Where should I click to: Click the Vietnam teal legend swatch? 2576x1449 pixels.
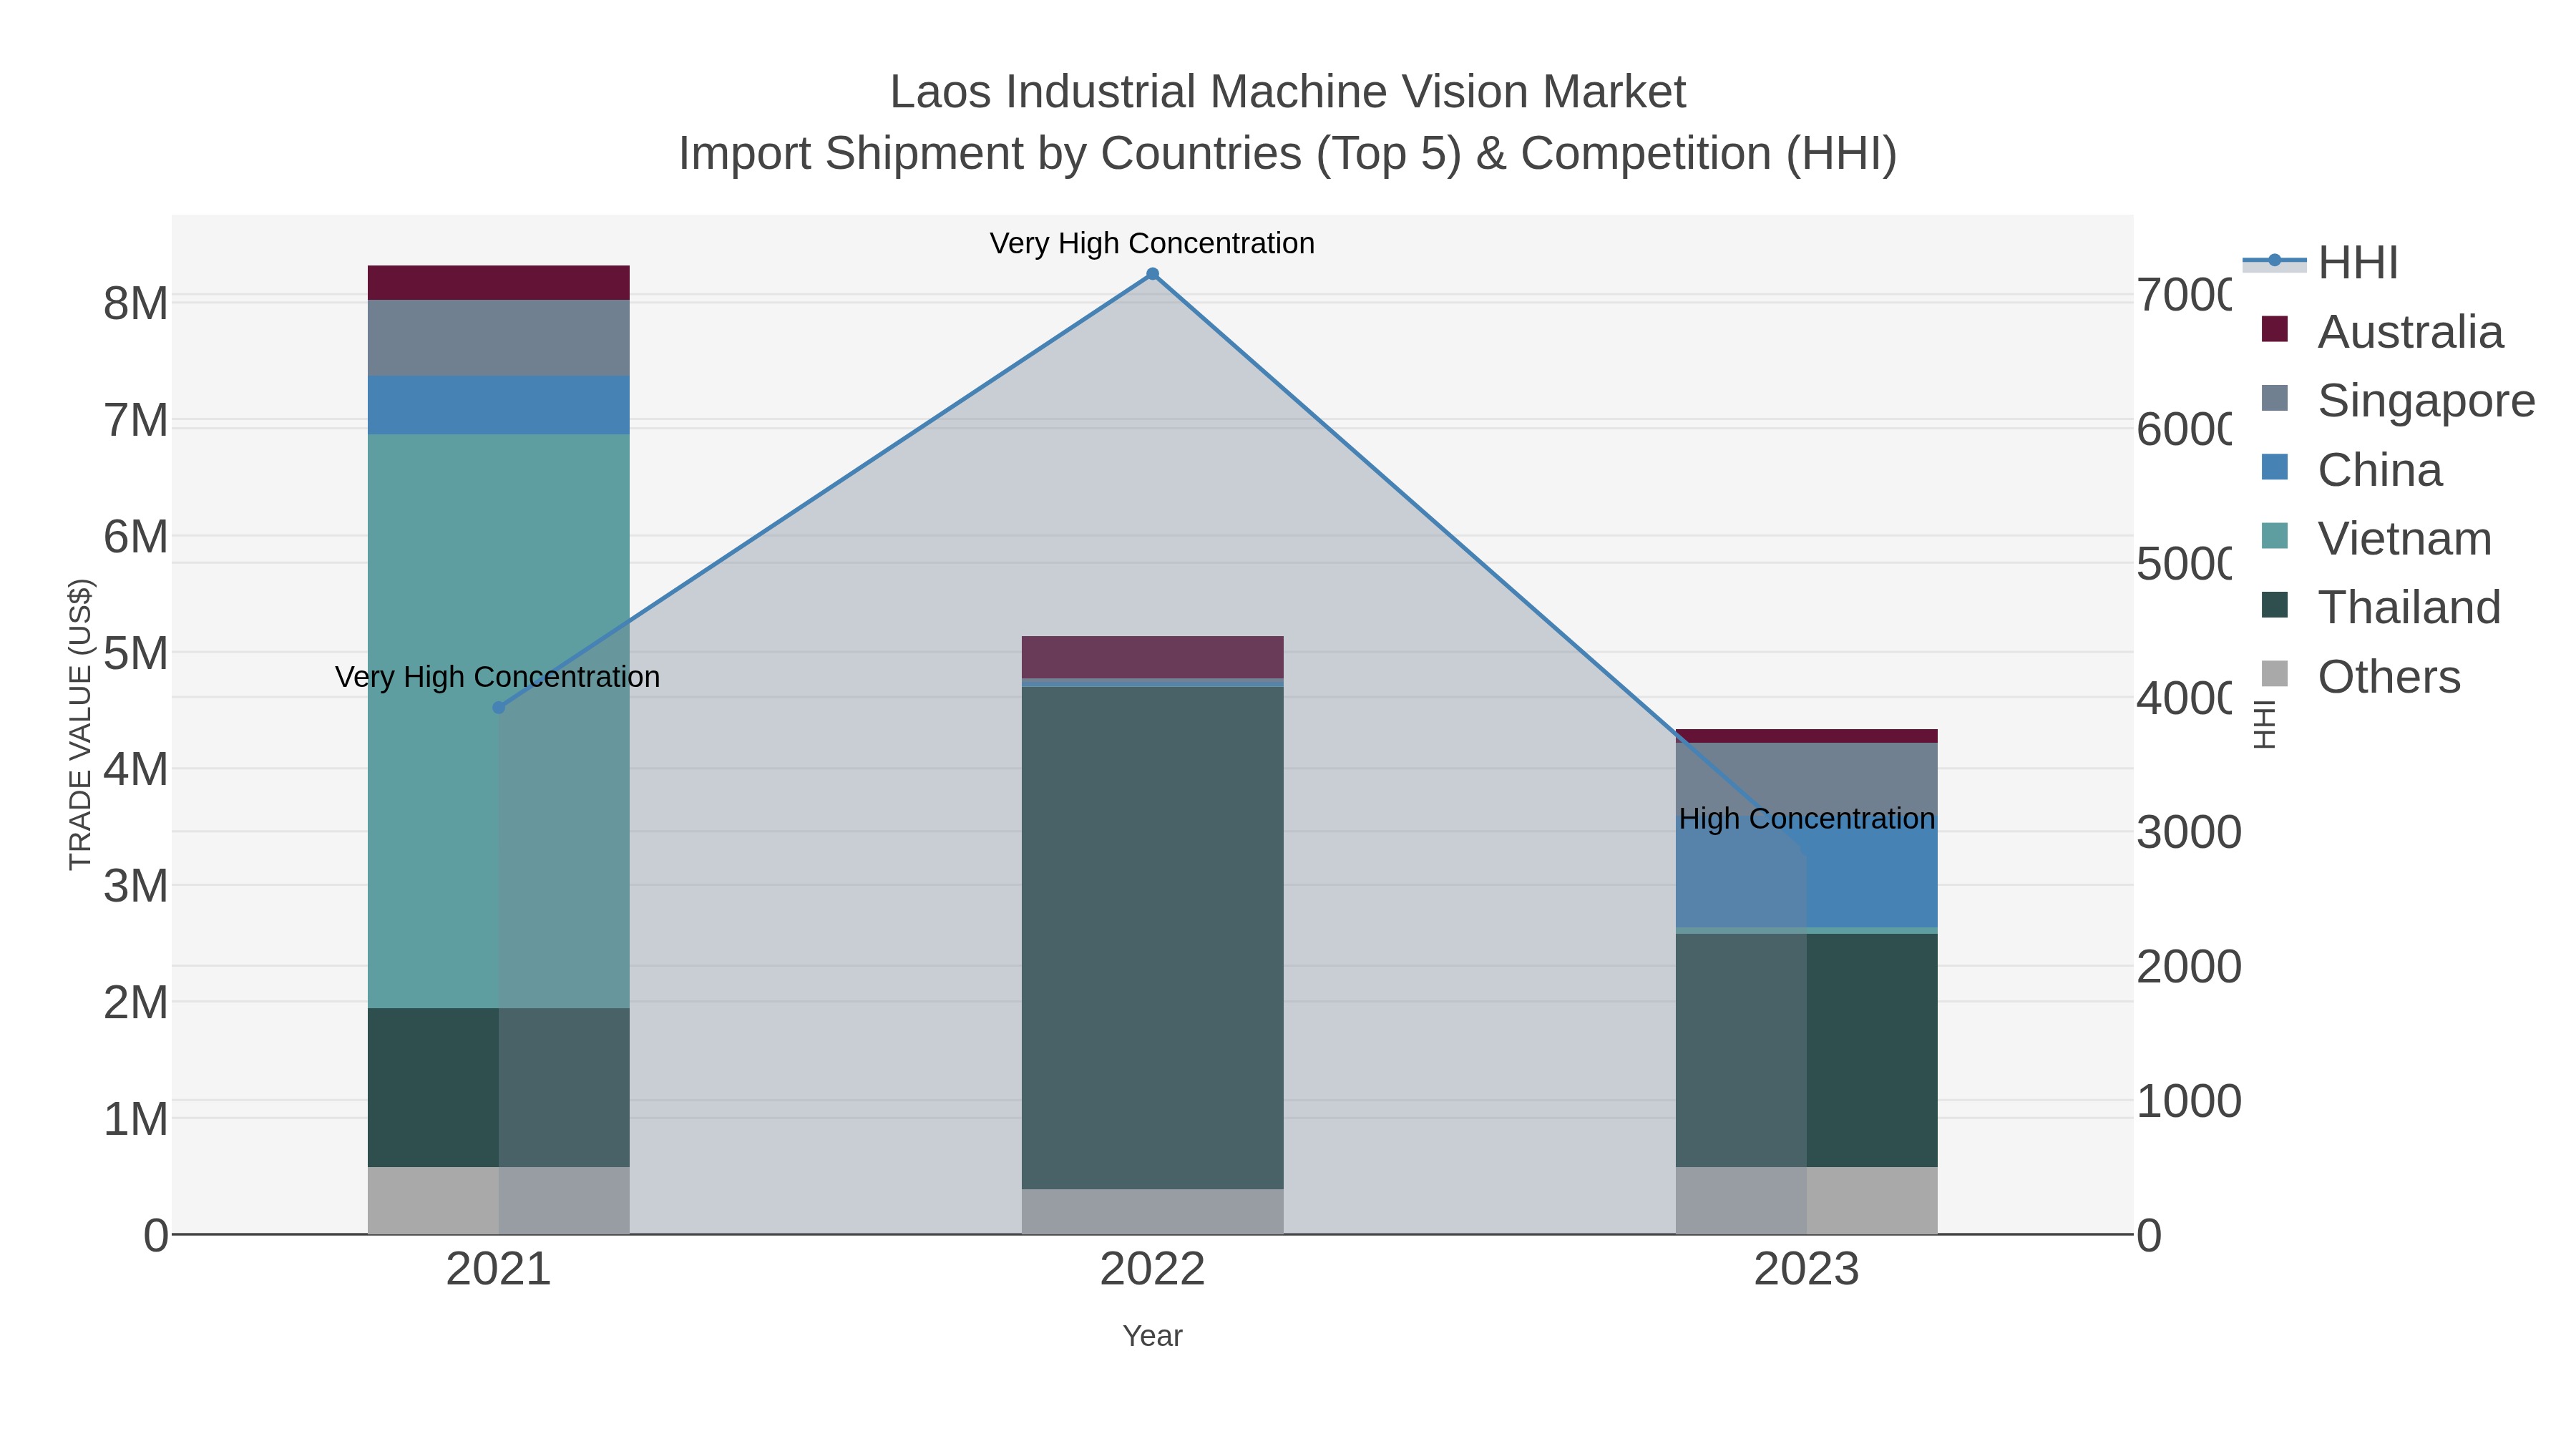click(2275, 536)
